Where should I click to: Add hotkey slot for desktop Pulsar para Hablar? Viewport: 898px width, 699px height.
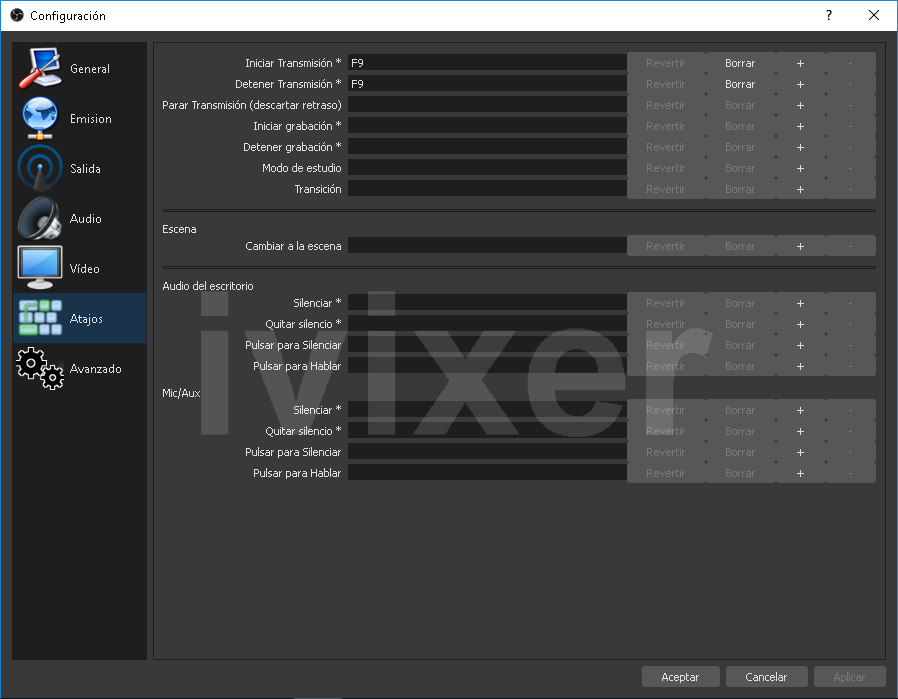(x=801, y=366)
